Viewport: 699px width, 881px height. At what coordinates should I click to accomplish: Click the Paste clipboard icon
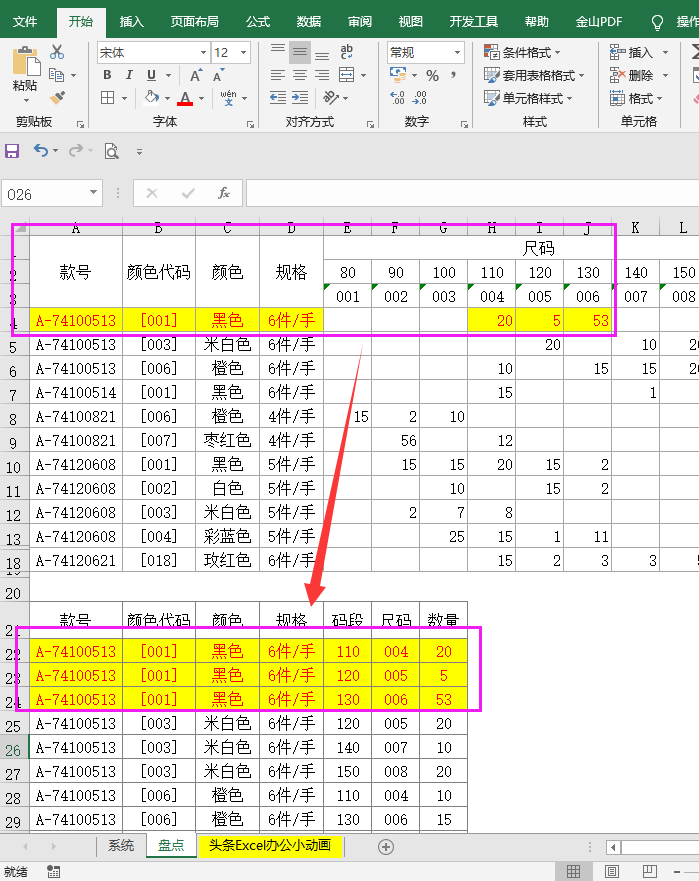coord(25,62)
